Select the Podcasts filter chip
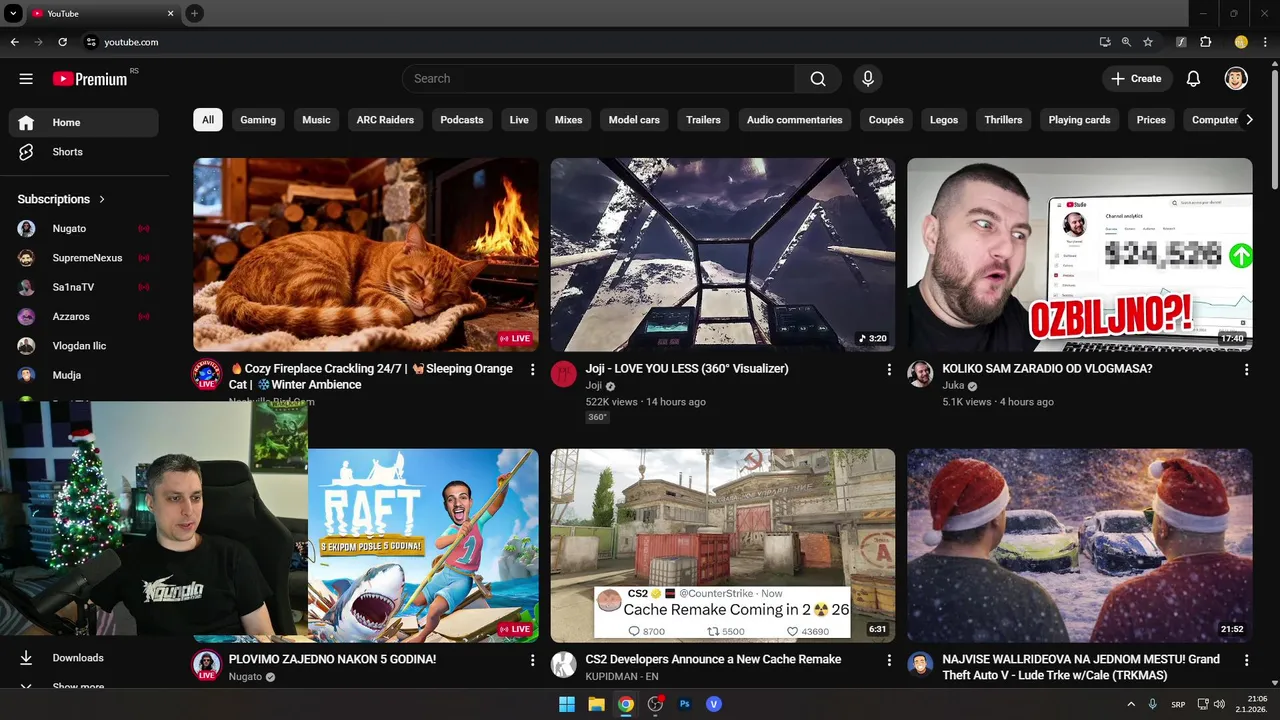1280x720 pixels. 462,120
